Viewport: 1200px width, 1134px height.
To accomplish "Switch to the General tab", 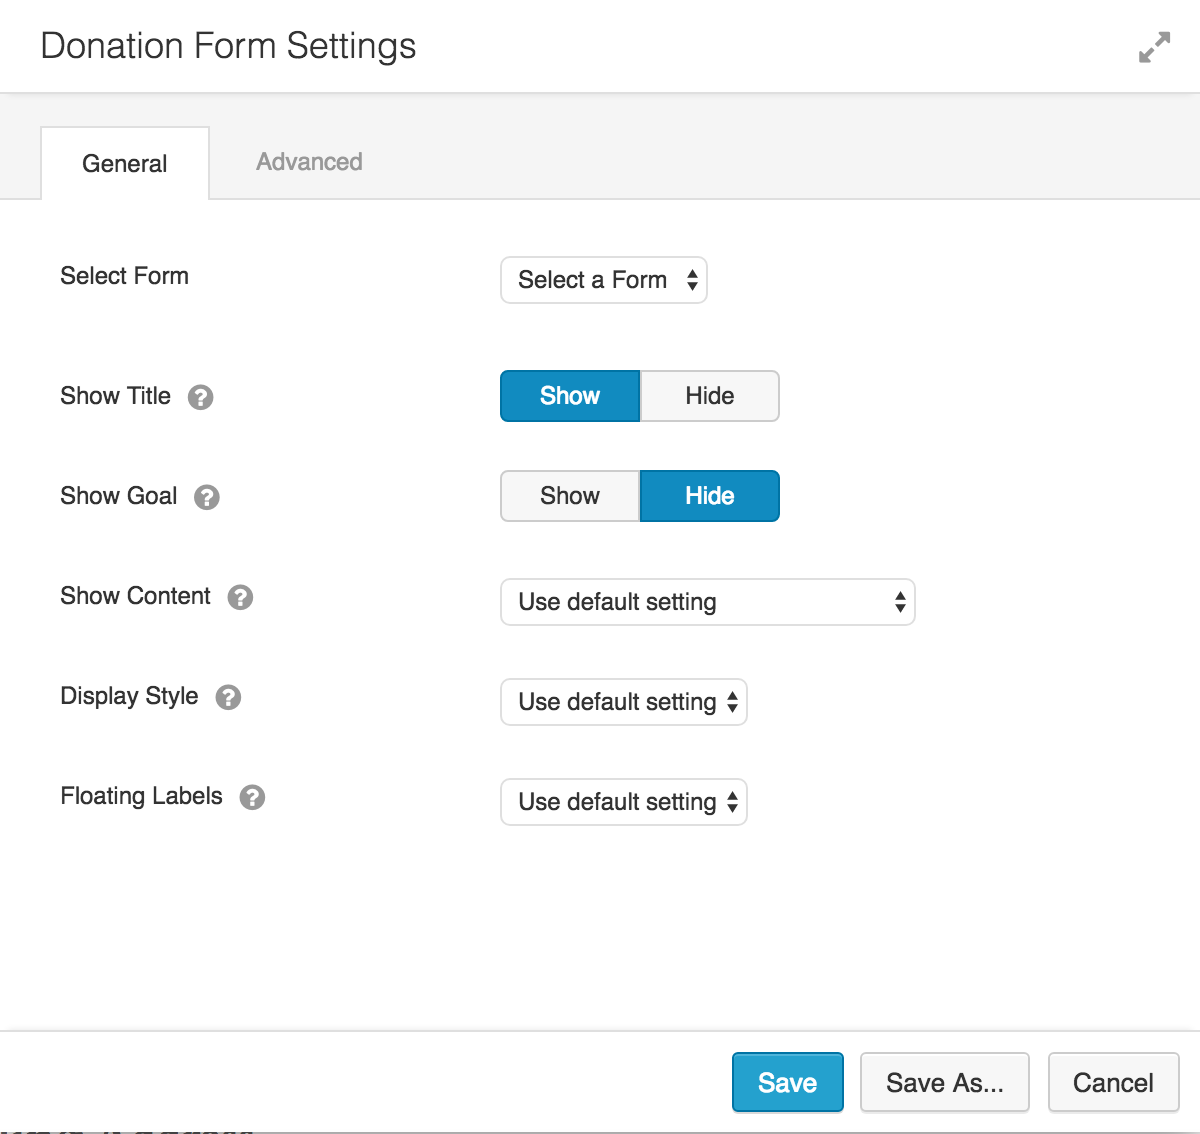I will point(125,163).
